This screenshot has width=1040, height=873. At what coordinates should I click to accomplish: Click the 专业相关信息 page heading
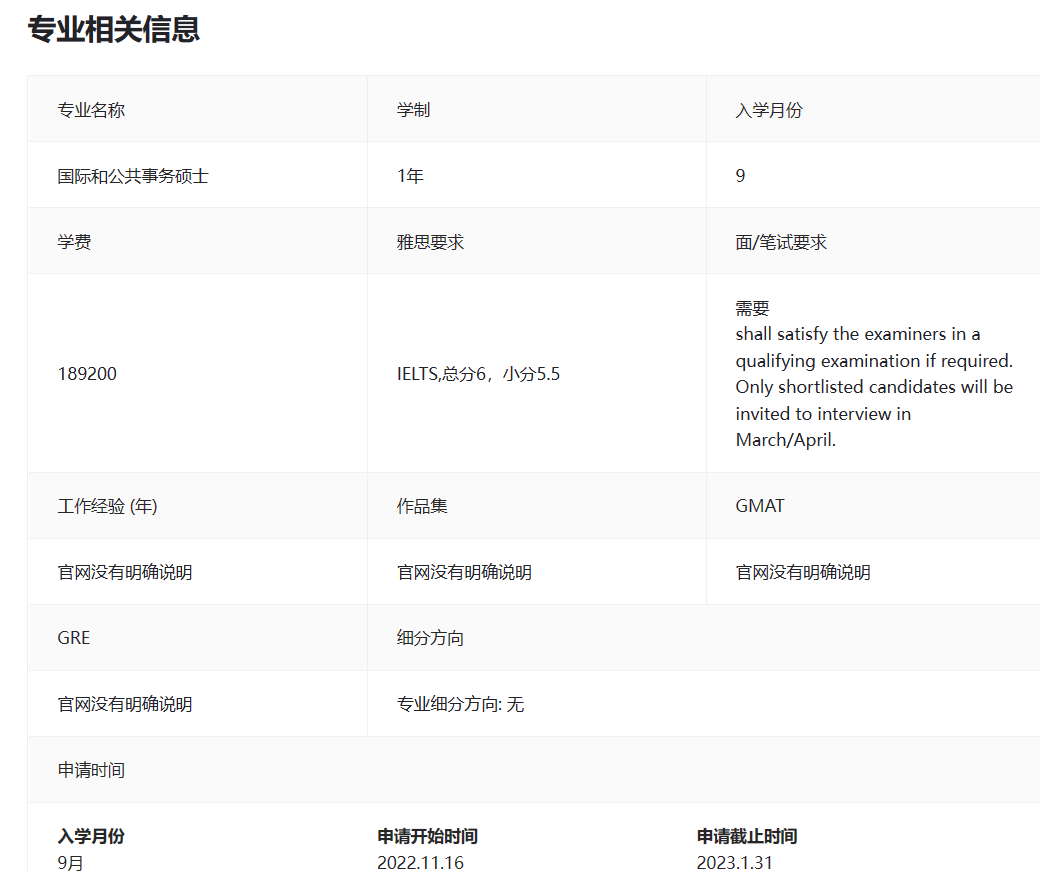113,30
